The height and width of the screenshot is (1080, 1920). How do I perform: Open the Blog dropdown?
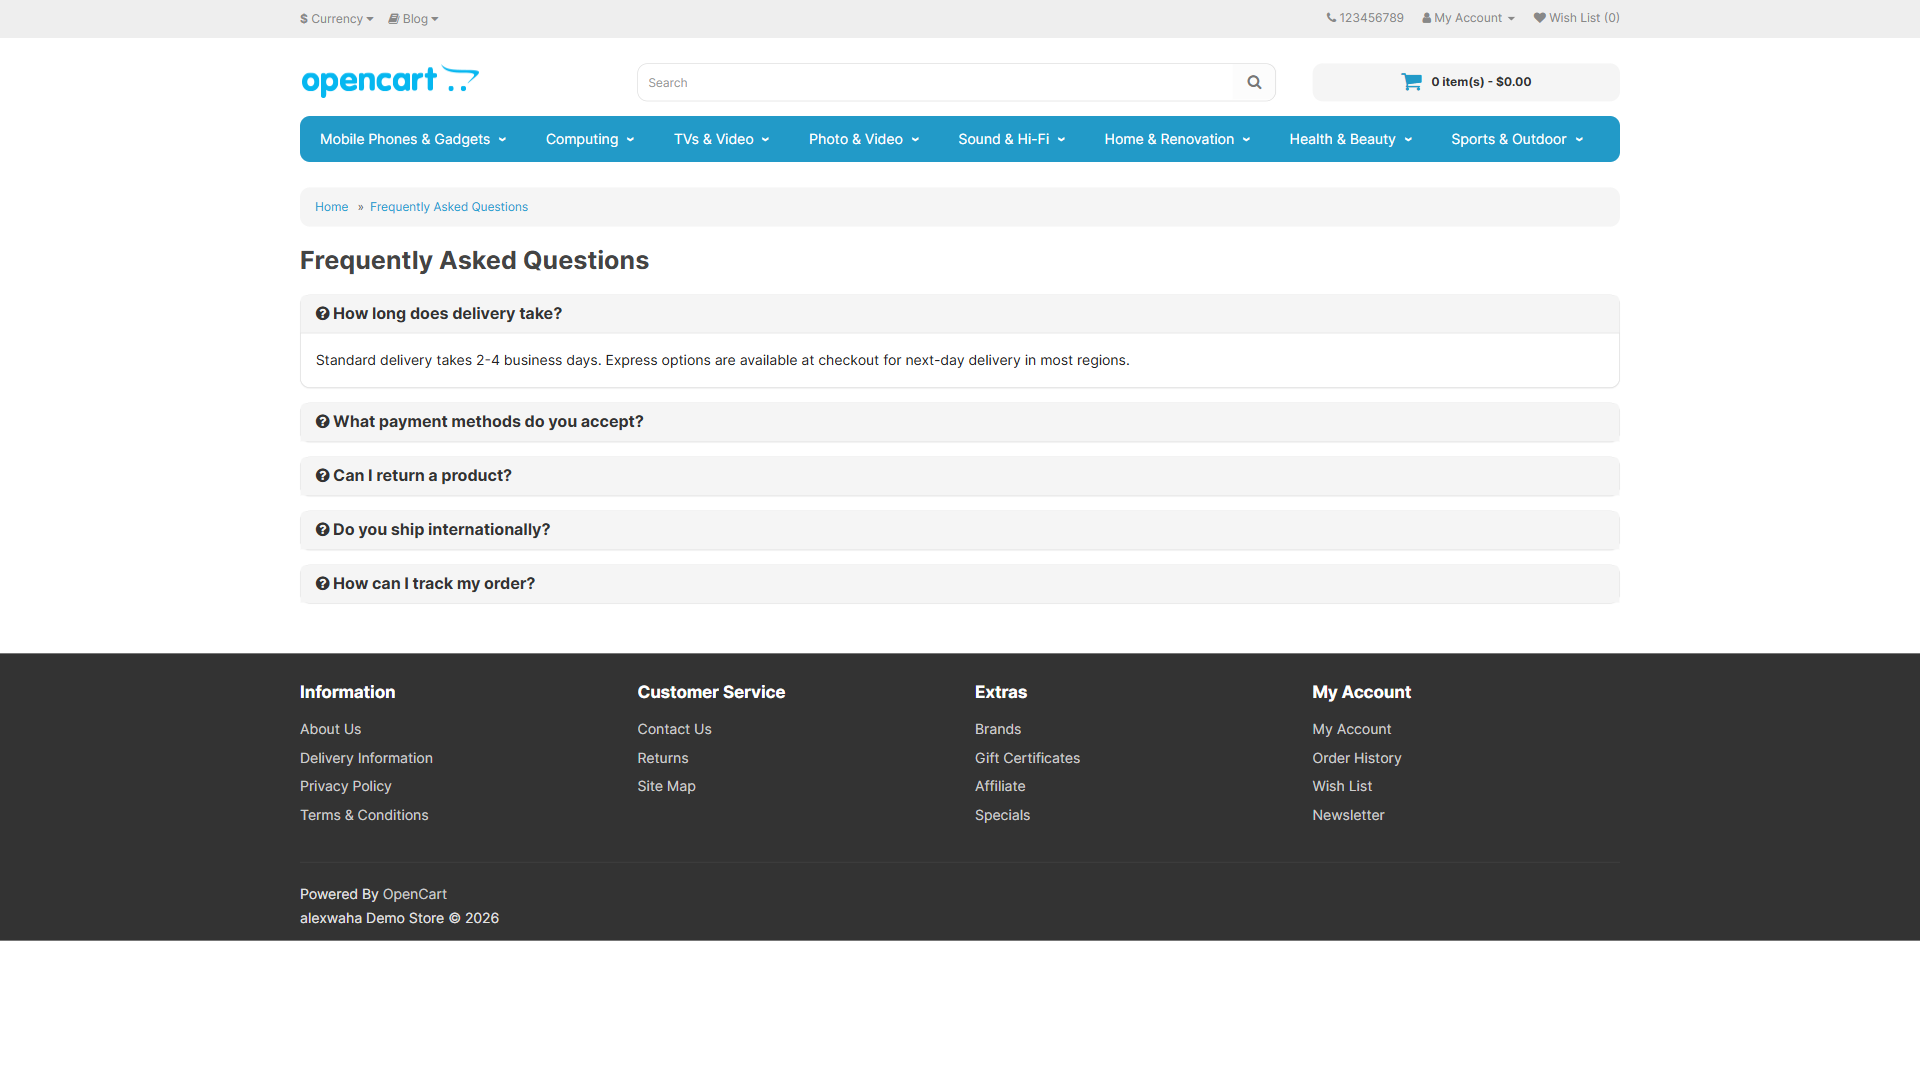[414, 19]
